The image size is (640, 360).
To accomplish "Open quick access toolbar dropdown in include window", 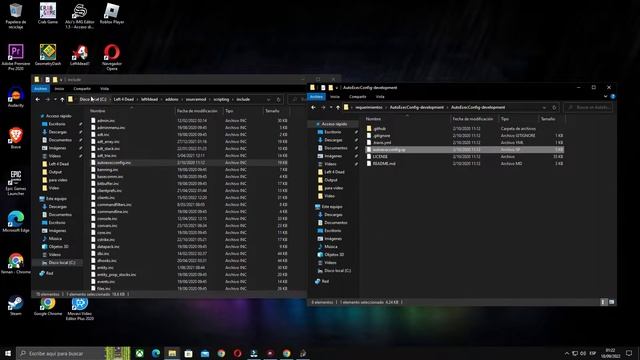I will tap(61, 80).
